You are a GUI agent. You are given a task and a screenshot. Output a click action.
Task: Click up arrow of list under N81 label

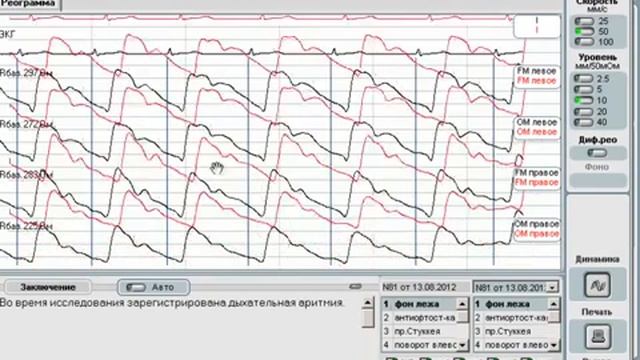(x=462, y=304)
